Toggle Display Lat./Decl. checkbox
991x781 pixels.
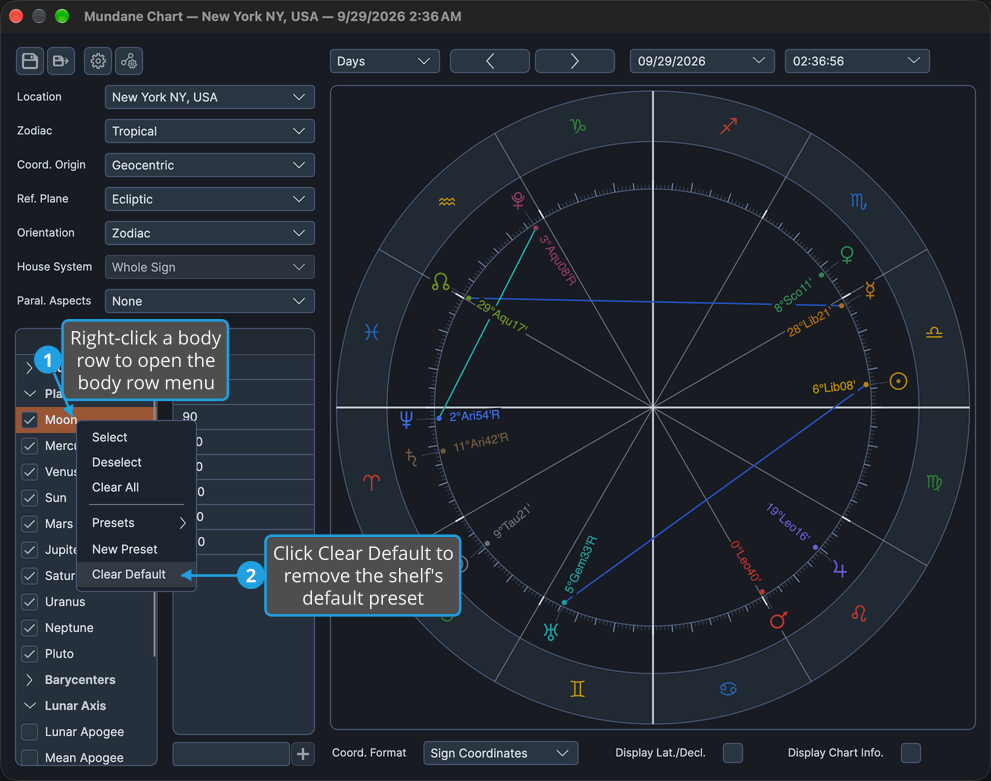pos(733,753)
